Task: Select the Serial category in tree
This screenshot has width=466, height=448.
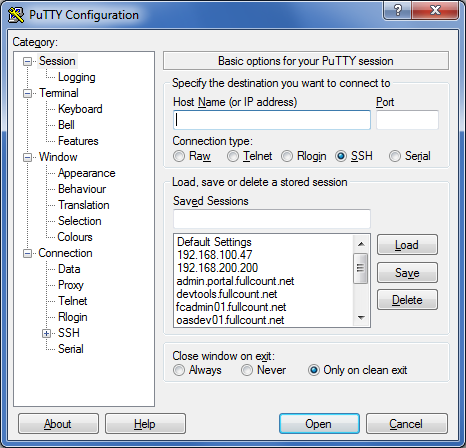Action: tap(71, 349)
